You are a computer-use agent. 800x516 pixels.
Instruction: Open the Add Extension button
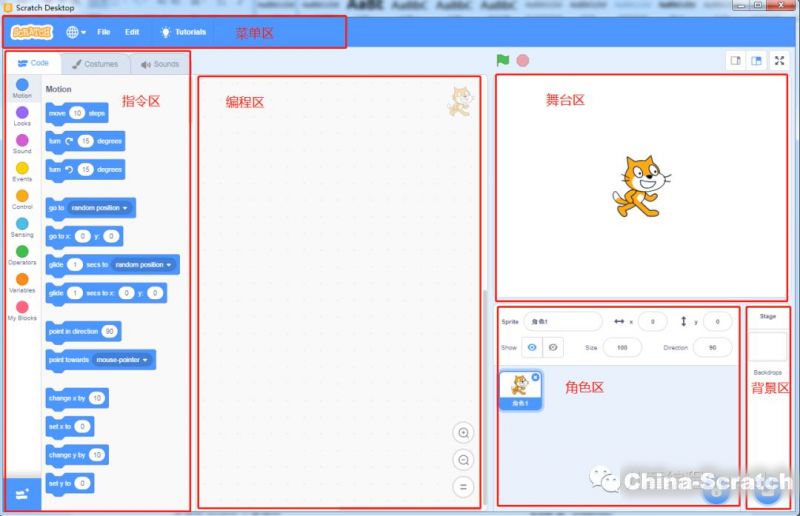[x=22, y=494]
